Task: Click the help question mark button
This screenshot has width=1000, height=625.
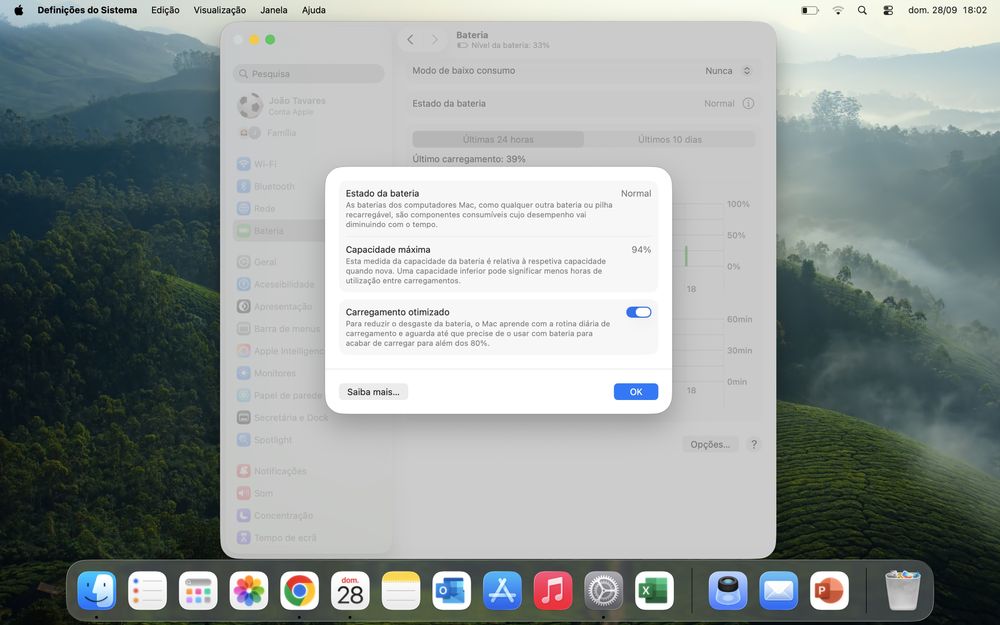Action: (753, 445)
